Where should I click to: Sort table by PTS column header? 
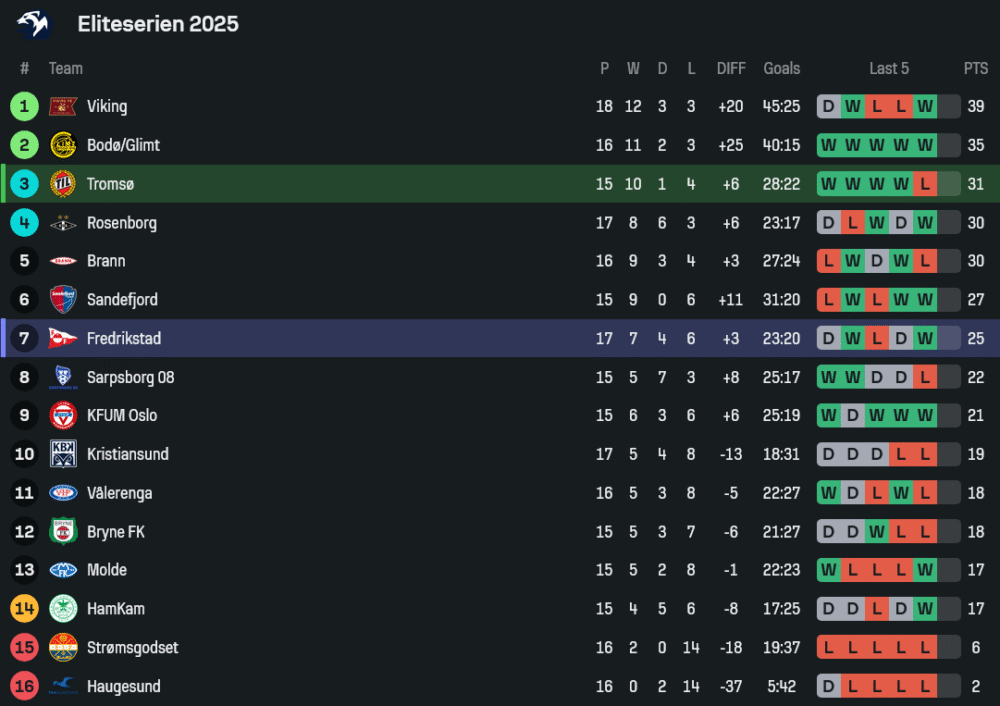pos(975,68)
